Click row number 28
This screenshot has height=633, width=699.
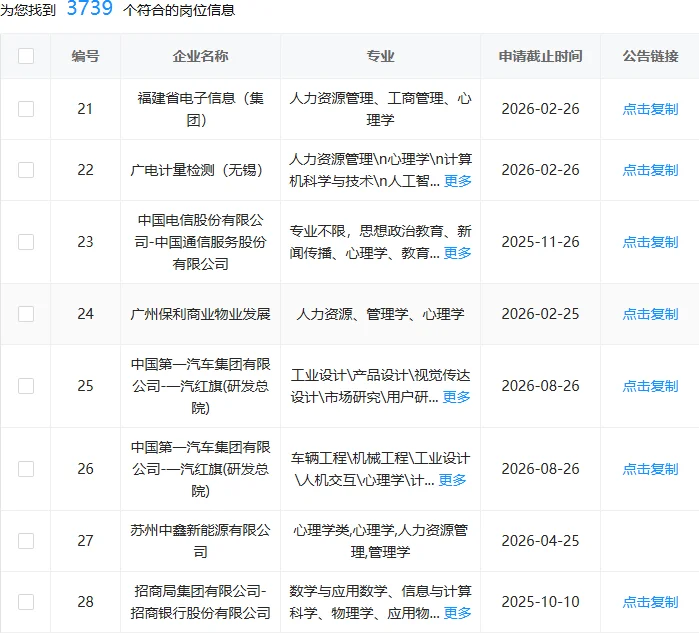[x=85, y=602]
